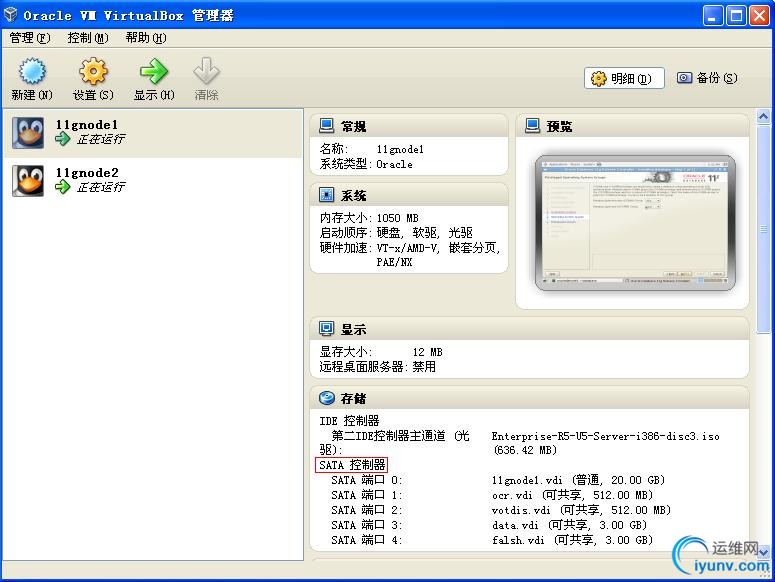Minimize the VirtualBox manager window
This screenshot has height=582, width=775.
713,16
